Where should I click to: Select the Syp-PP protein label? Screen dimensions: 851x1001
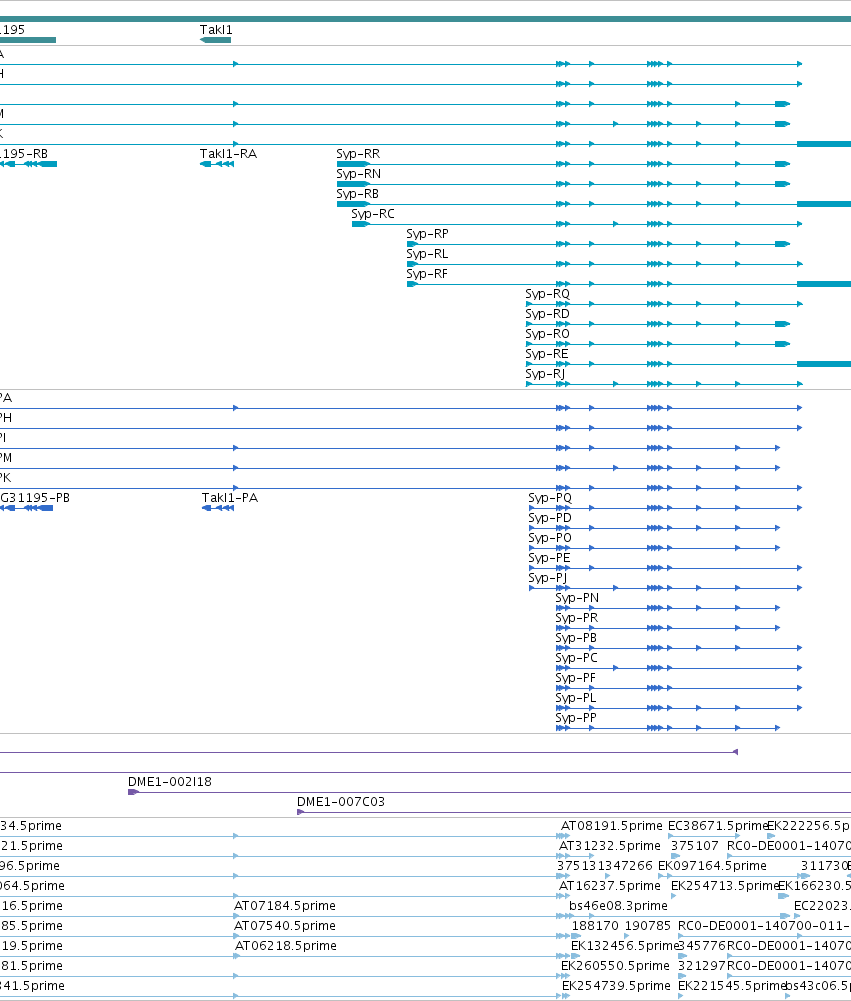(x=576, y=718)
